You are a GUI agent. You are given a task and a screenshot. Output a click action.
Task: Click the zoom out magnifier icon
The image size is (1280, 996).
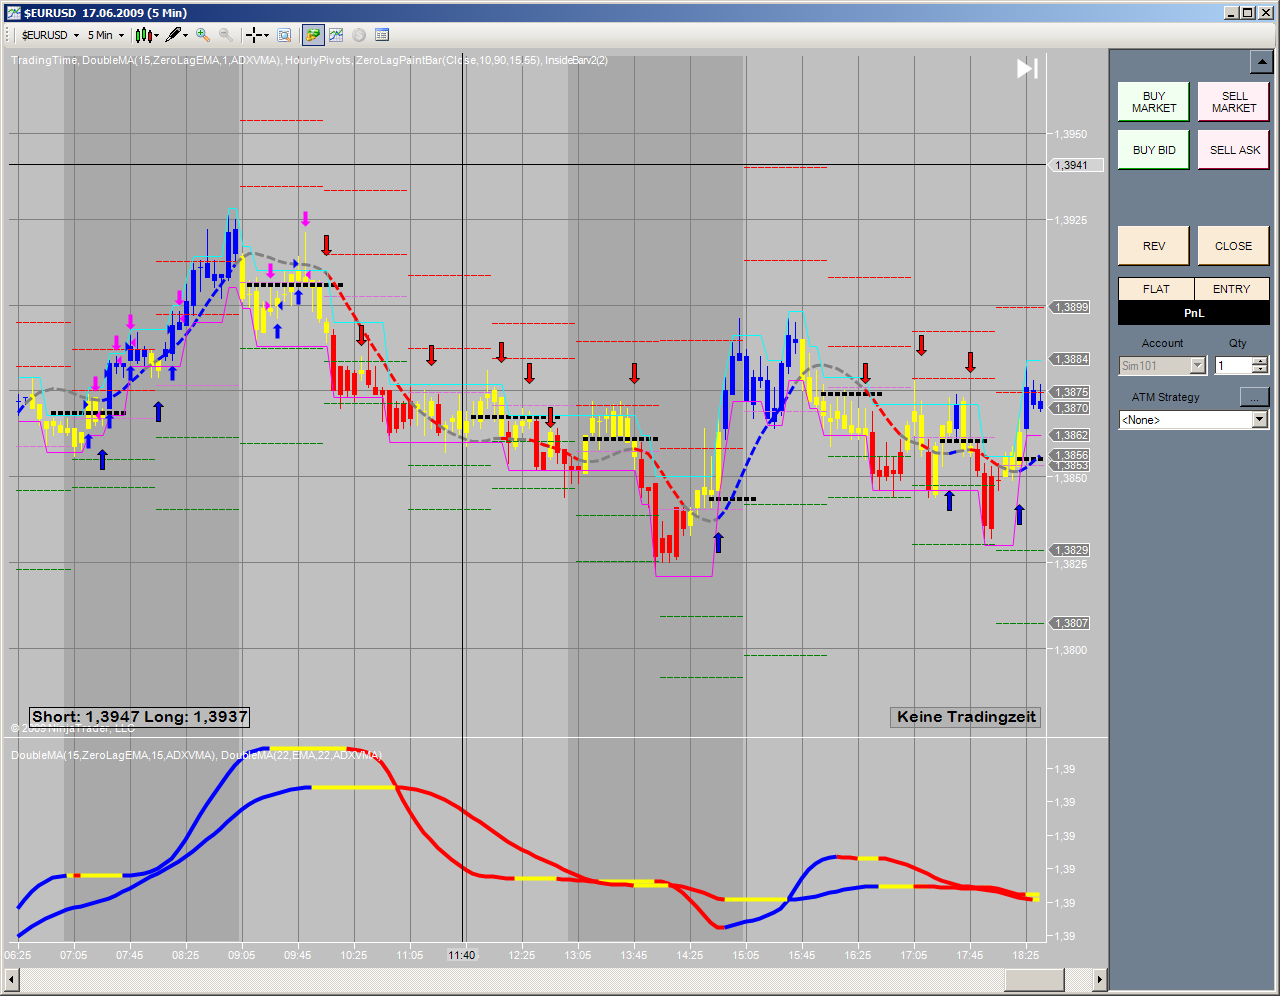[x=226, y=35]
